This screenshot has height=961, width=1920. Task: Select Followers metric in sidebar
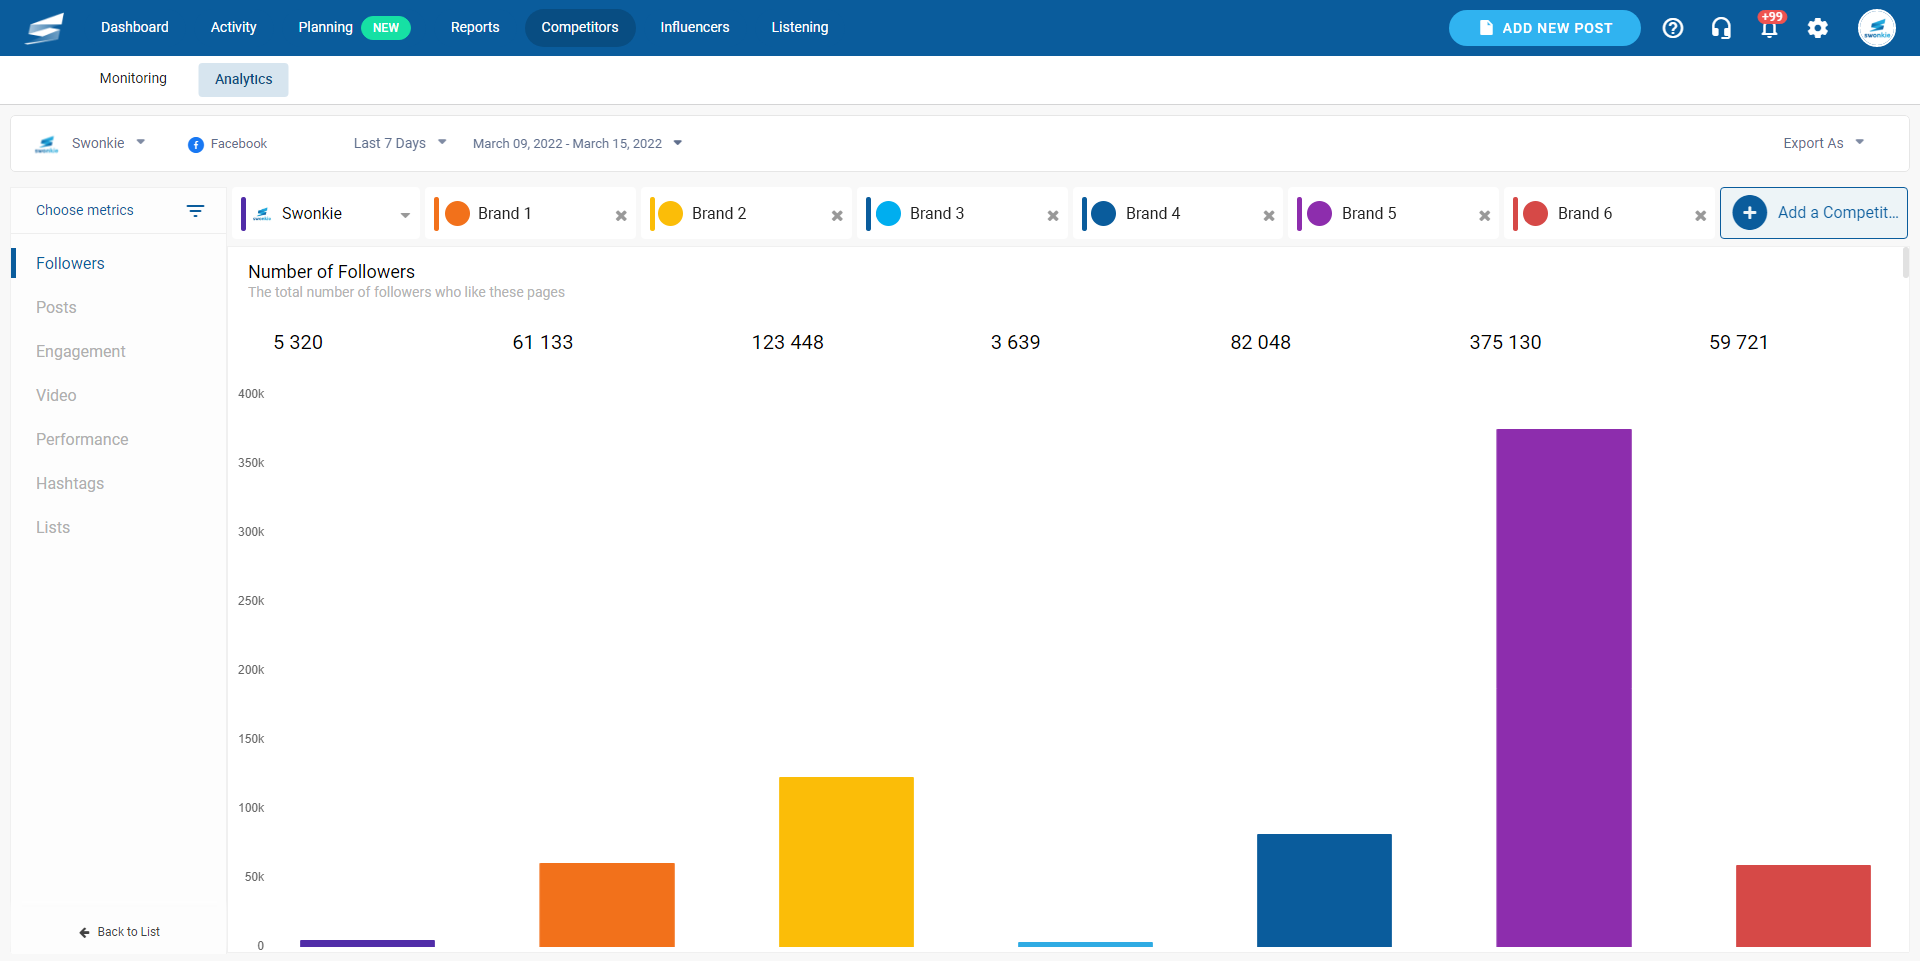(x=70, y=264)
